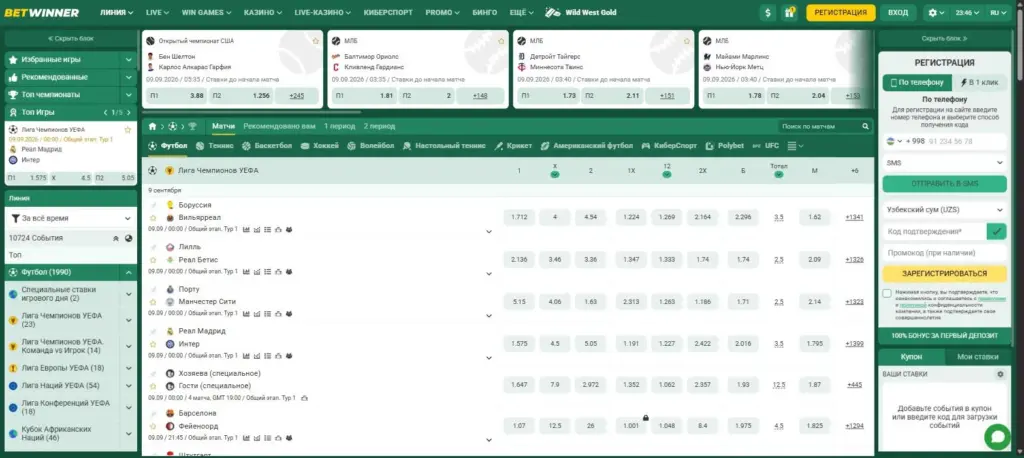The image size is (1024, 458).
Task: Open the SMS delivery method dropdown
Action: click(x=944, y=163)
